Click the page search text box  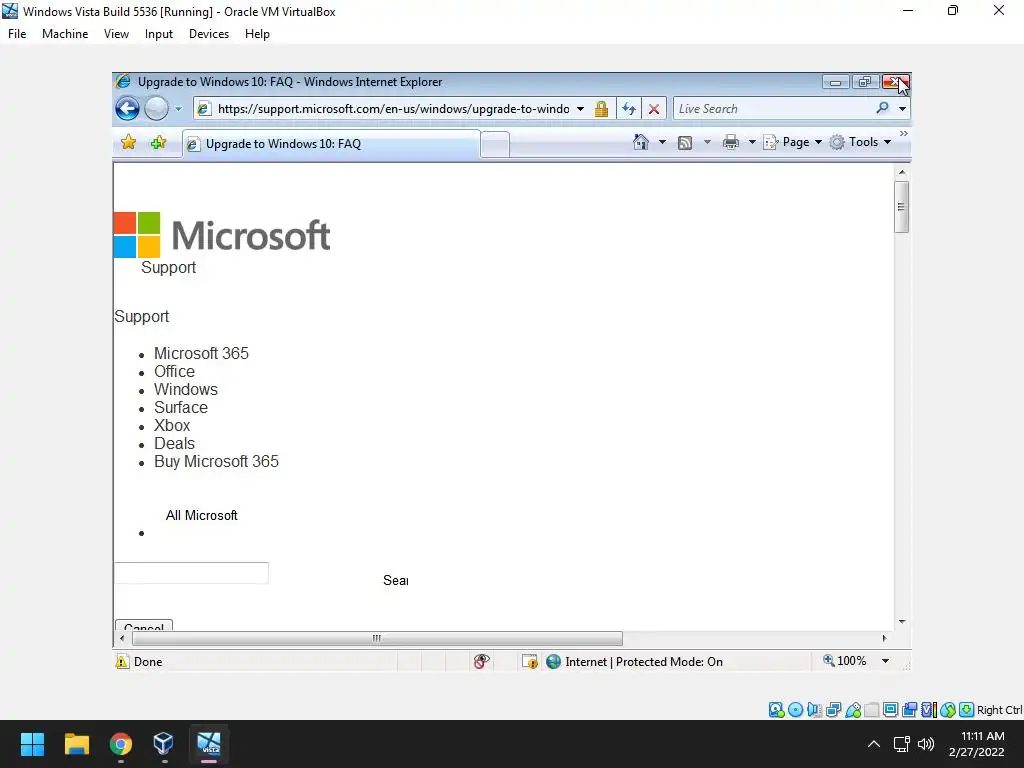(191, 573)
